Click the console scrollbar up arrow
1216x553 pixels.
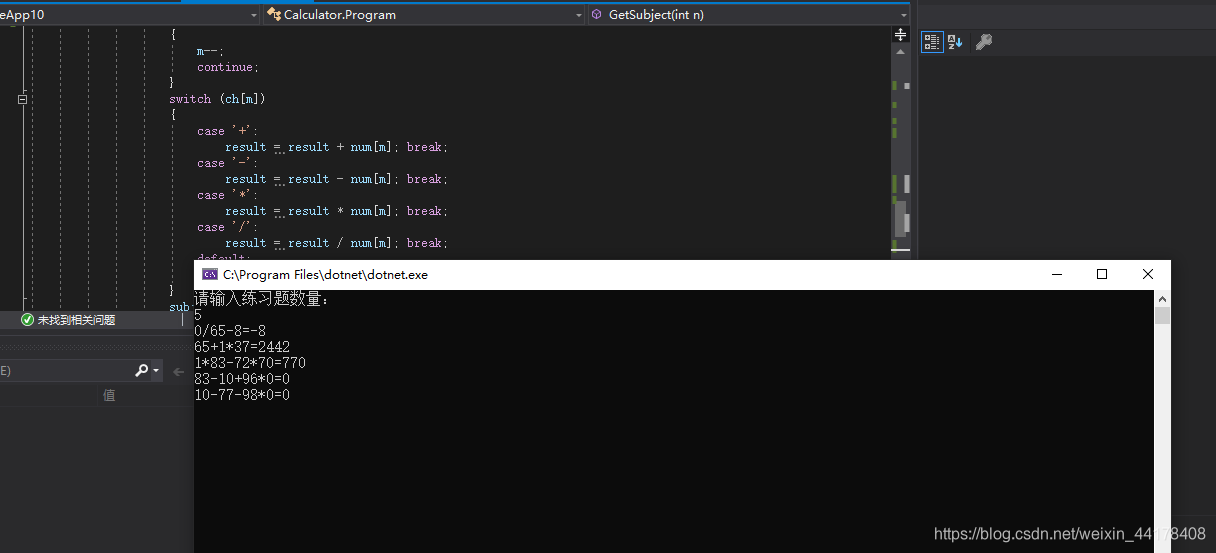(1162, 299)
